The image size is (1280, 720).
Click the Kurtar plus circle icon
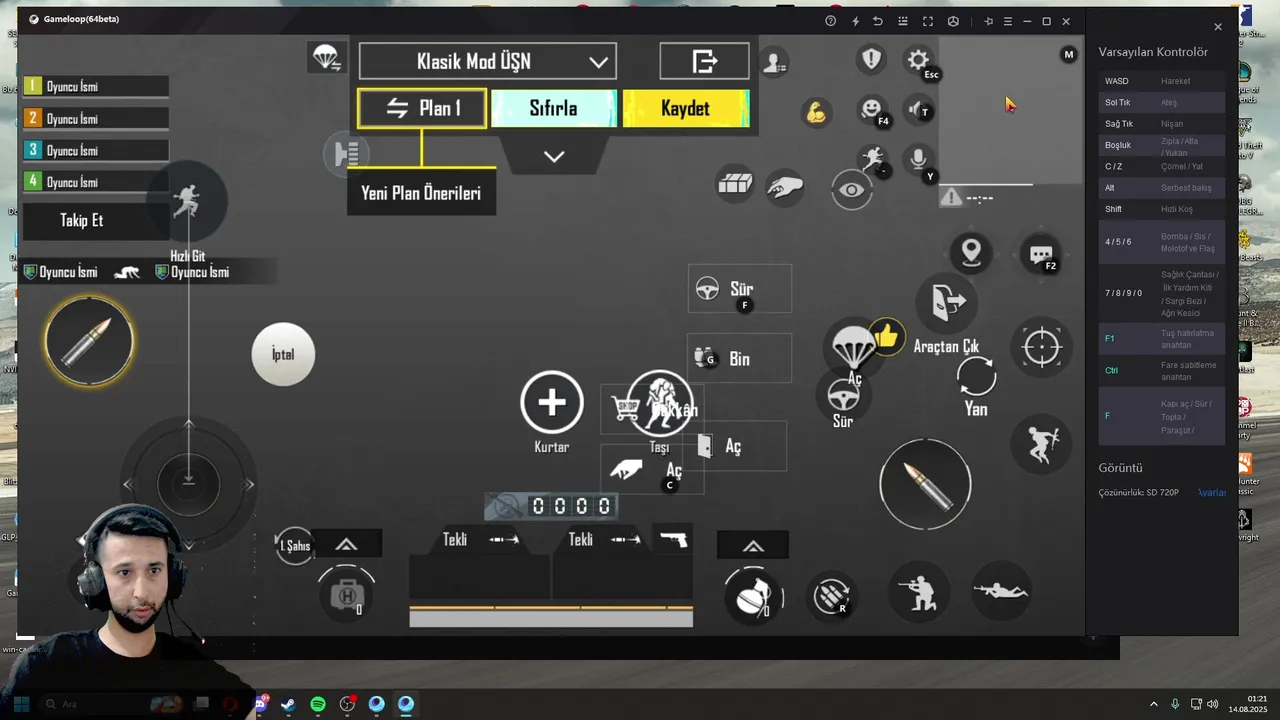[552, 402]
